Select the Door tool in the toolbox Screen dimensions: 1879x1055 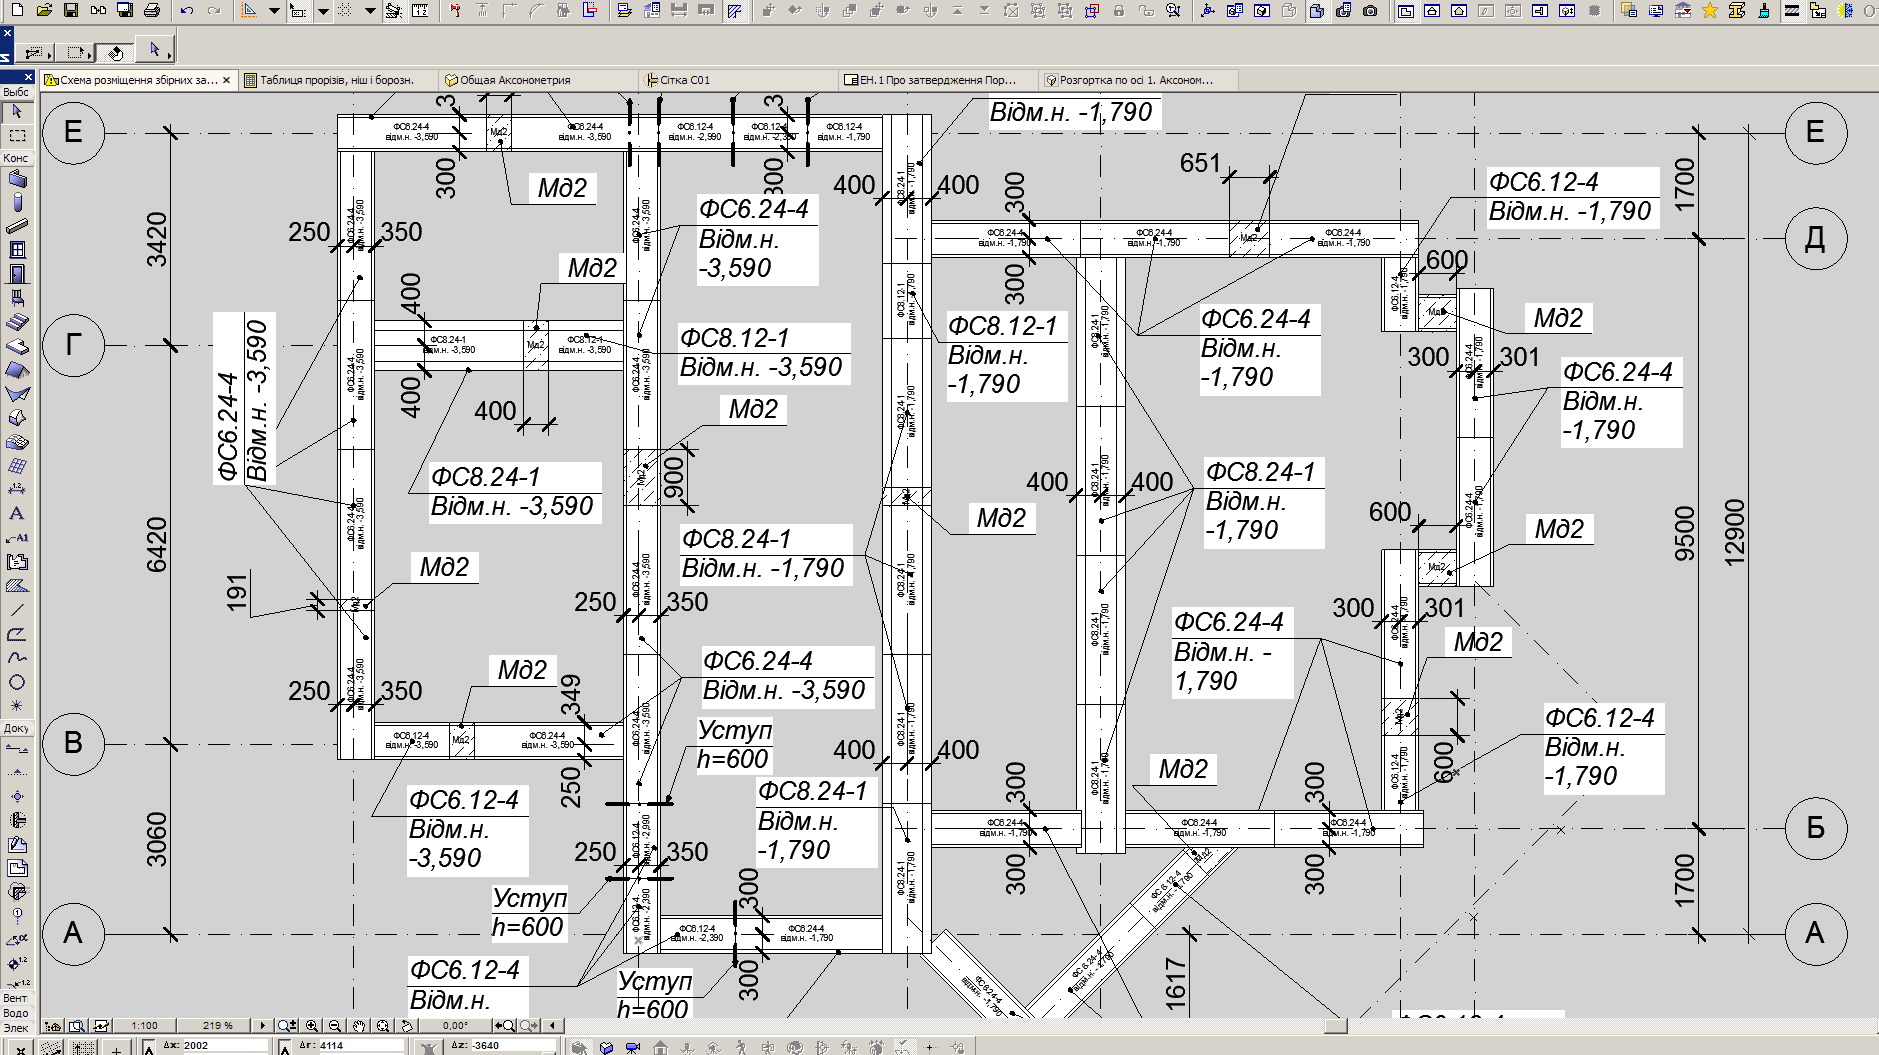[x=17, y=274]
